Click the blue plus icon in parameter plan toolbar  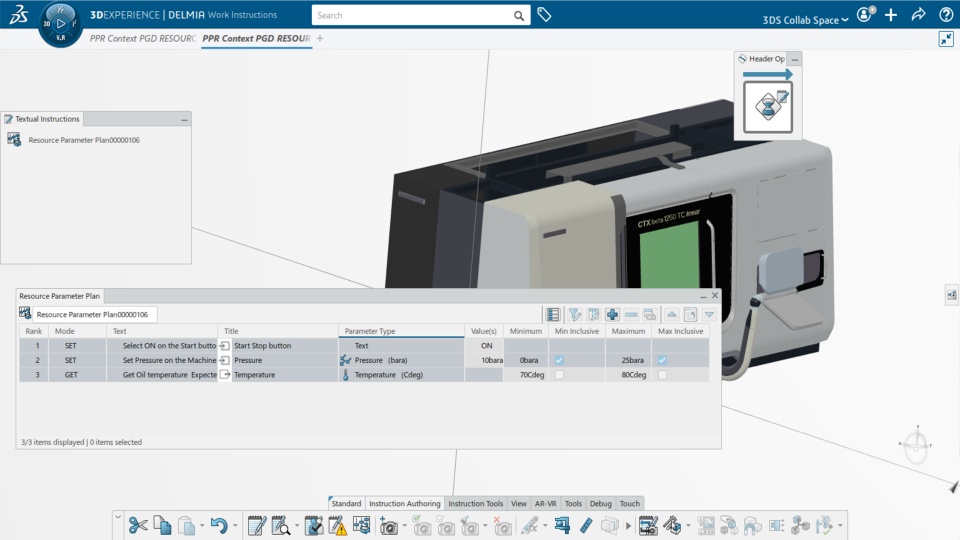coord(612,314)
